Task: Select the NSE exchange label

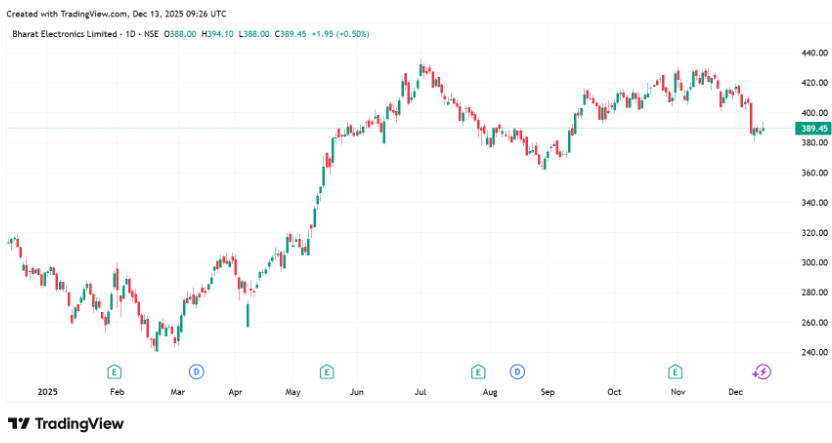Action: (152, 34)
